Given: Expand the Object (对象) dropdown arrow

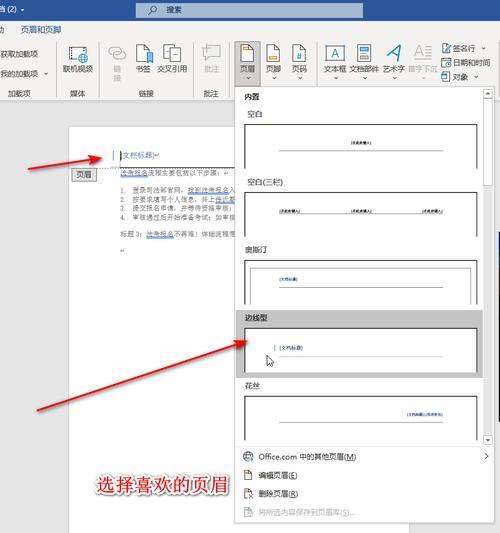Looking at the screenshot, I should click(x=476, y=77).
